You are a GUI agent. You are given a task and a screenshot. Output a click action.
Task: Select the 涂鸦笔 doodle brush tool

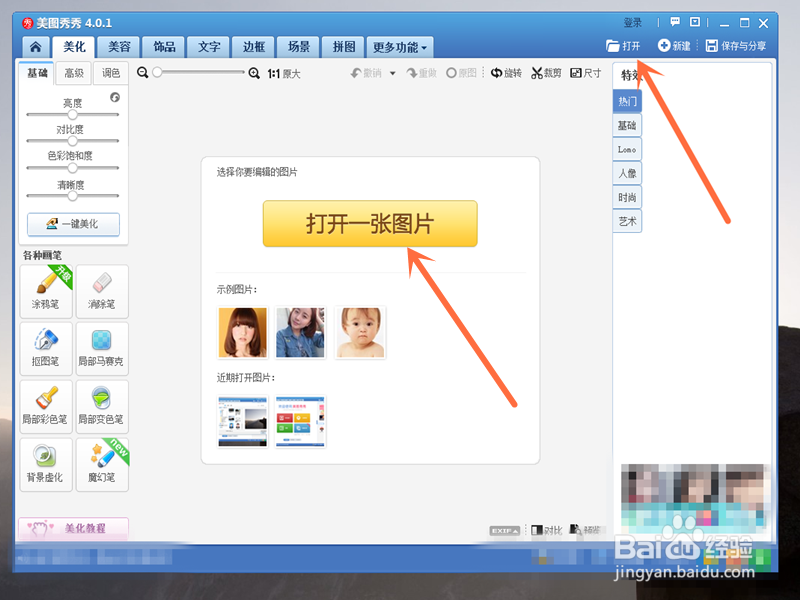46,291
